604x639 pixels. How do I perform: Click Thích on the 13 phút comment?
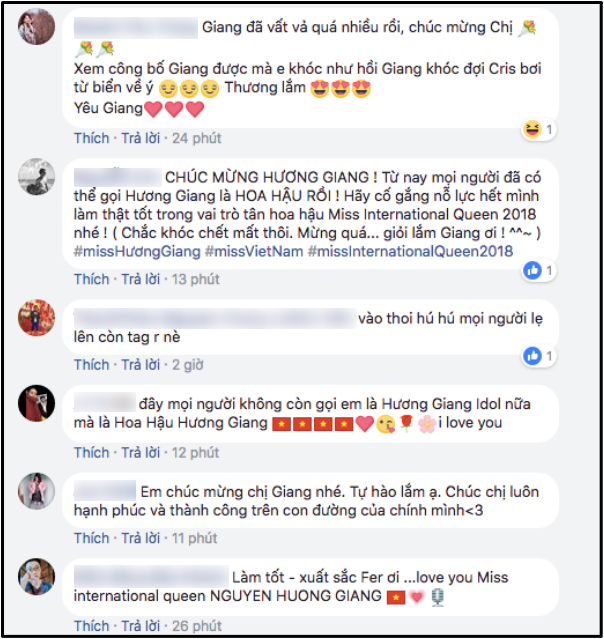[91, 280]
